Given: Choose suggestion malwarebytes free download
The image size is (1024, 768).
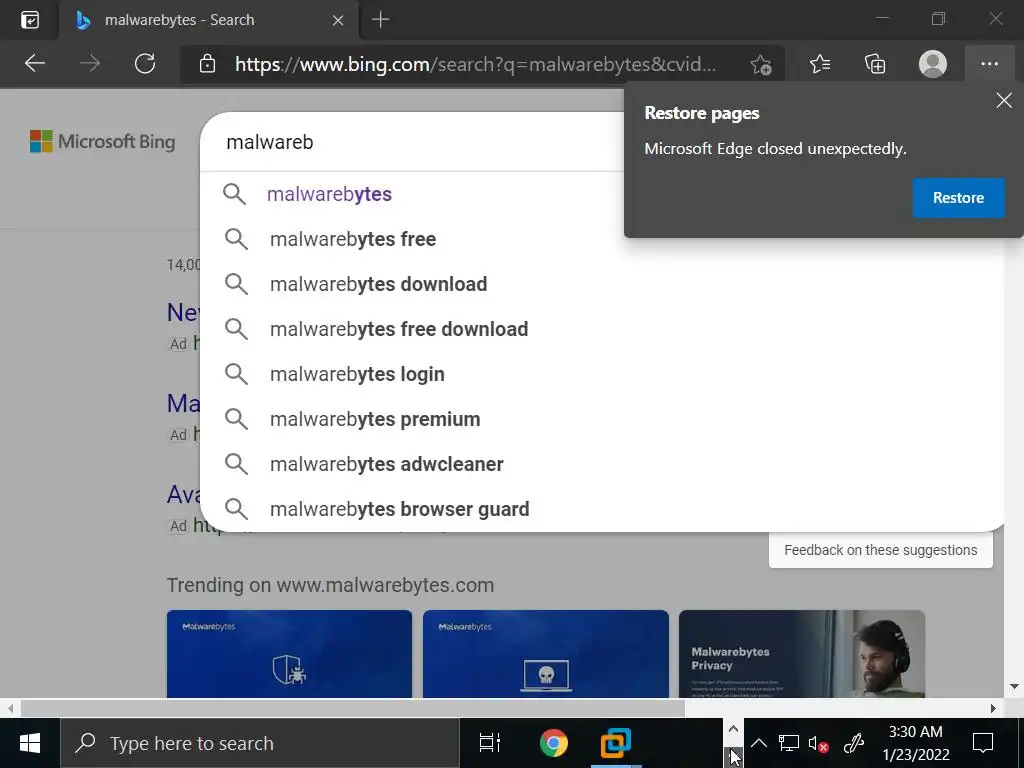Looking at the screenshot, I should 601,329.
